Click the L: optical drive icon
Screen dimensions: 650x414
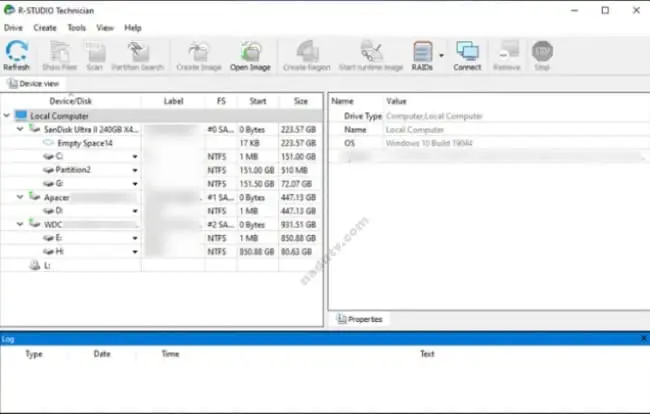(x=35, y=265)
